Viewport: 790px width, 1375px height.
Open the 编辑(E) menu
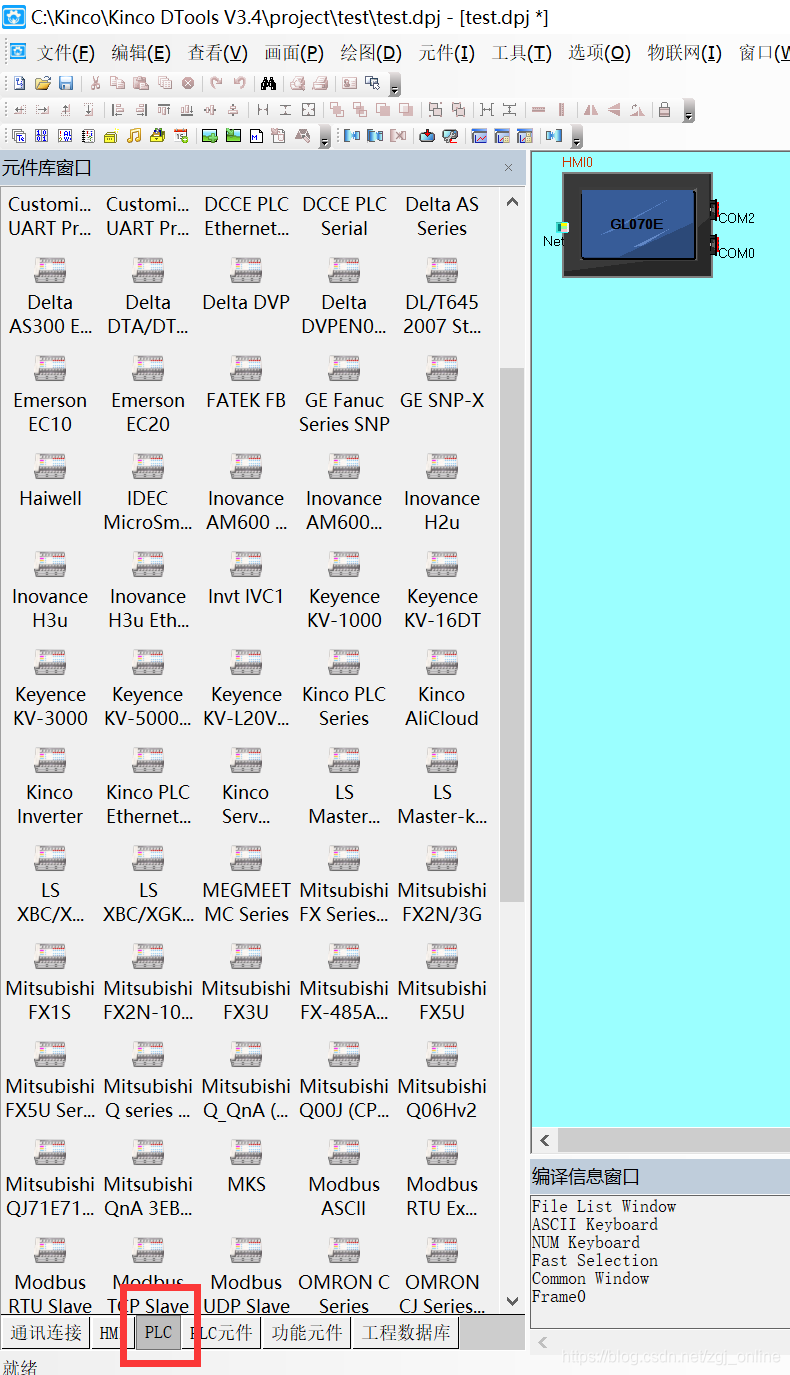[140, 53]
